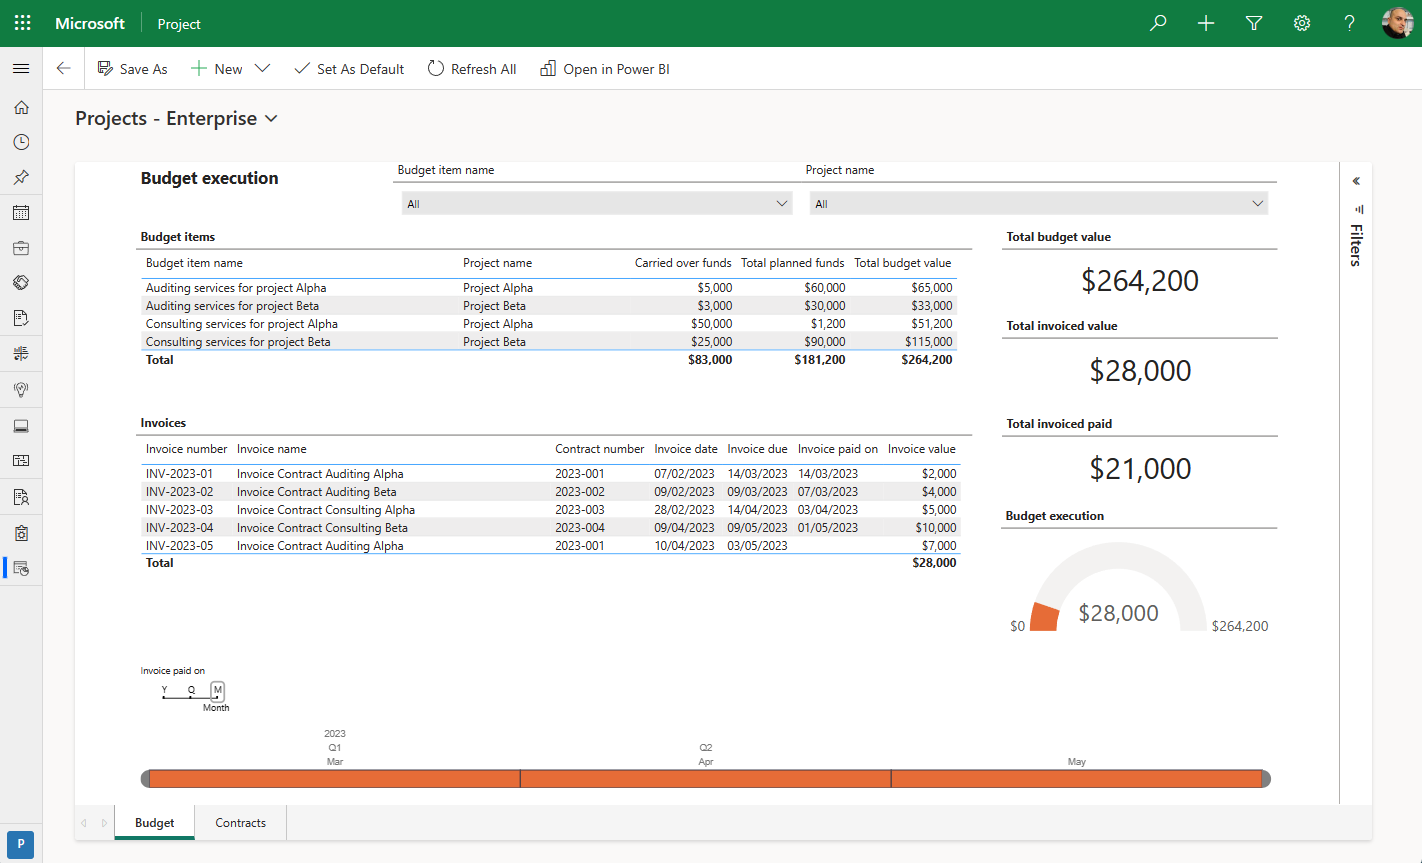Open the selected dashboard report icon in sidebar
This screenshot has width=1422, height=863.
[21, 568]
